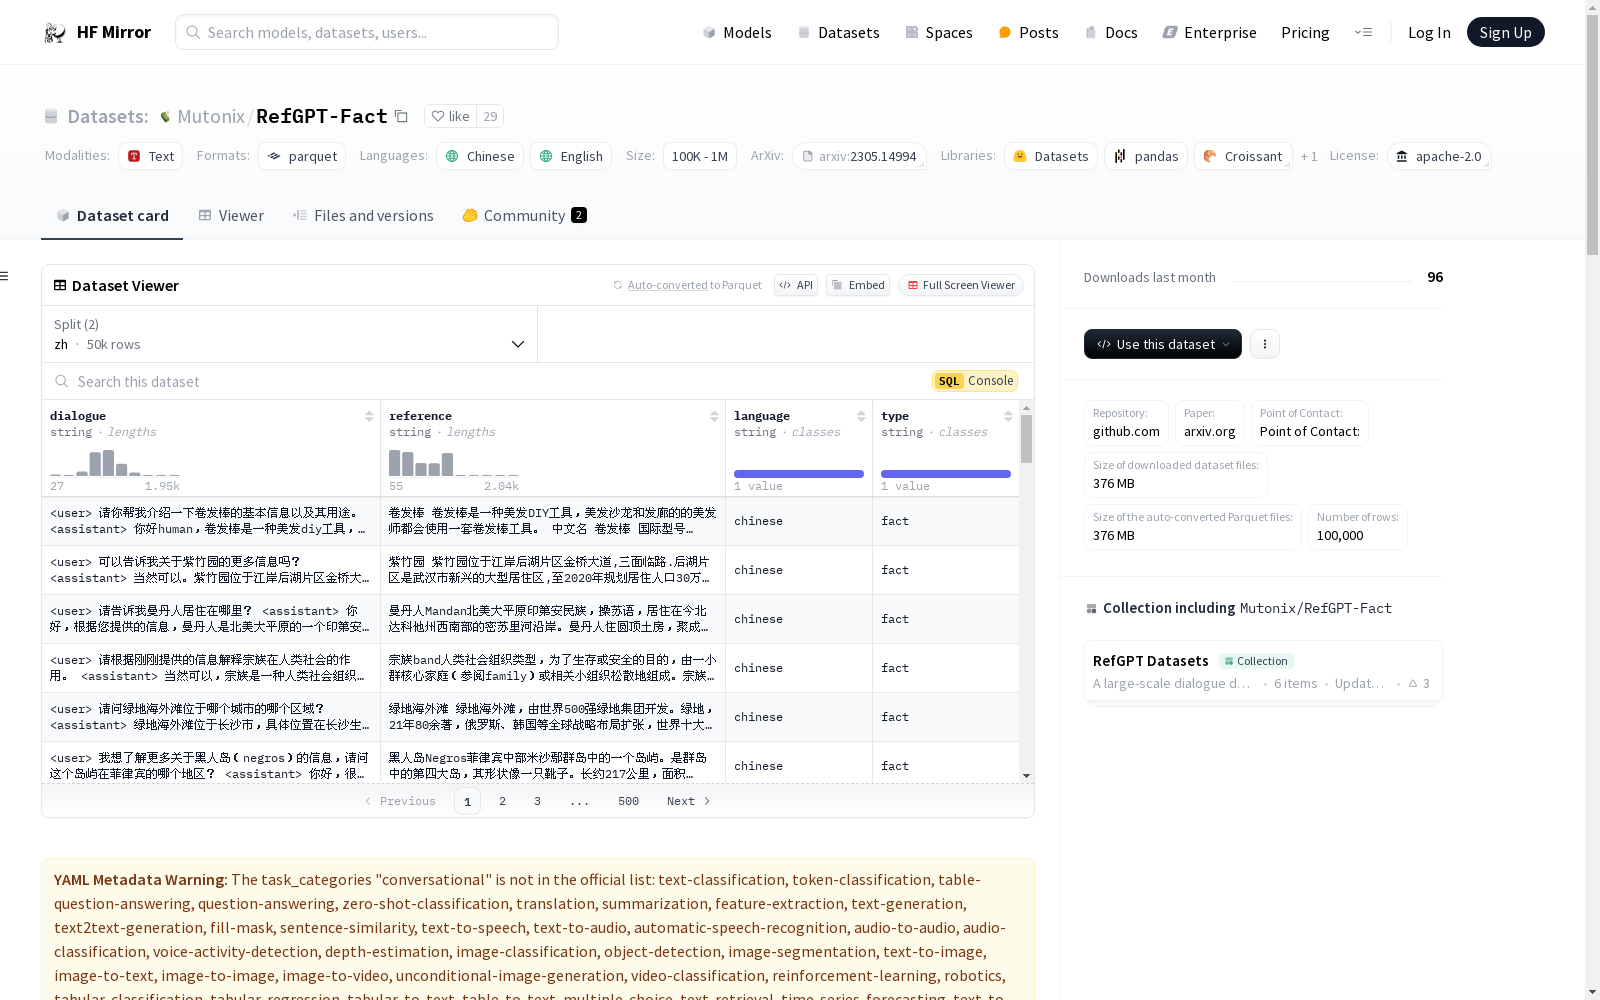This screenshot has height=1000, width=1600.
Task: Sort the dialogue column
Action: click(369, 416)
